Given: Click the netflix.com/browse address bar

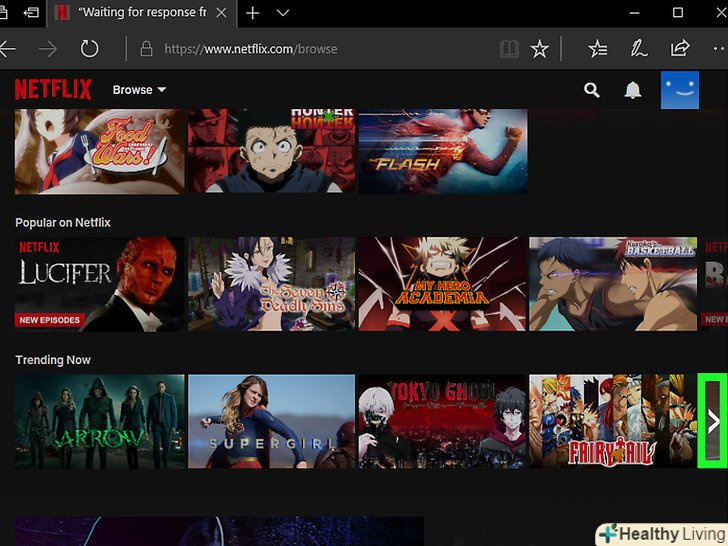Looking at the screenshot, I should [x=251, y=49].
